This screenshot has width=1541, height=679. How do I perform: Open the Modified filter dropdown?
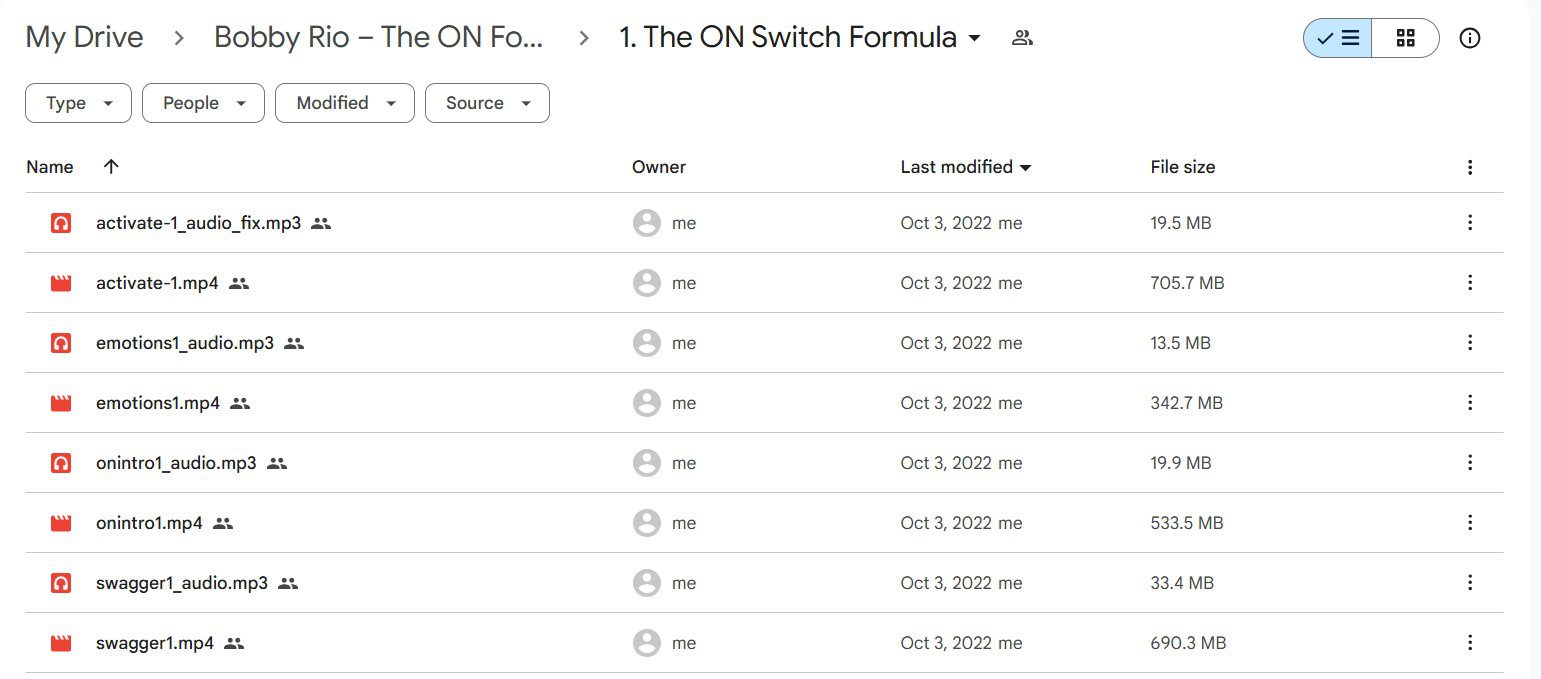pyautogui.click(x=345, y=103)
